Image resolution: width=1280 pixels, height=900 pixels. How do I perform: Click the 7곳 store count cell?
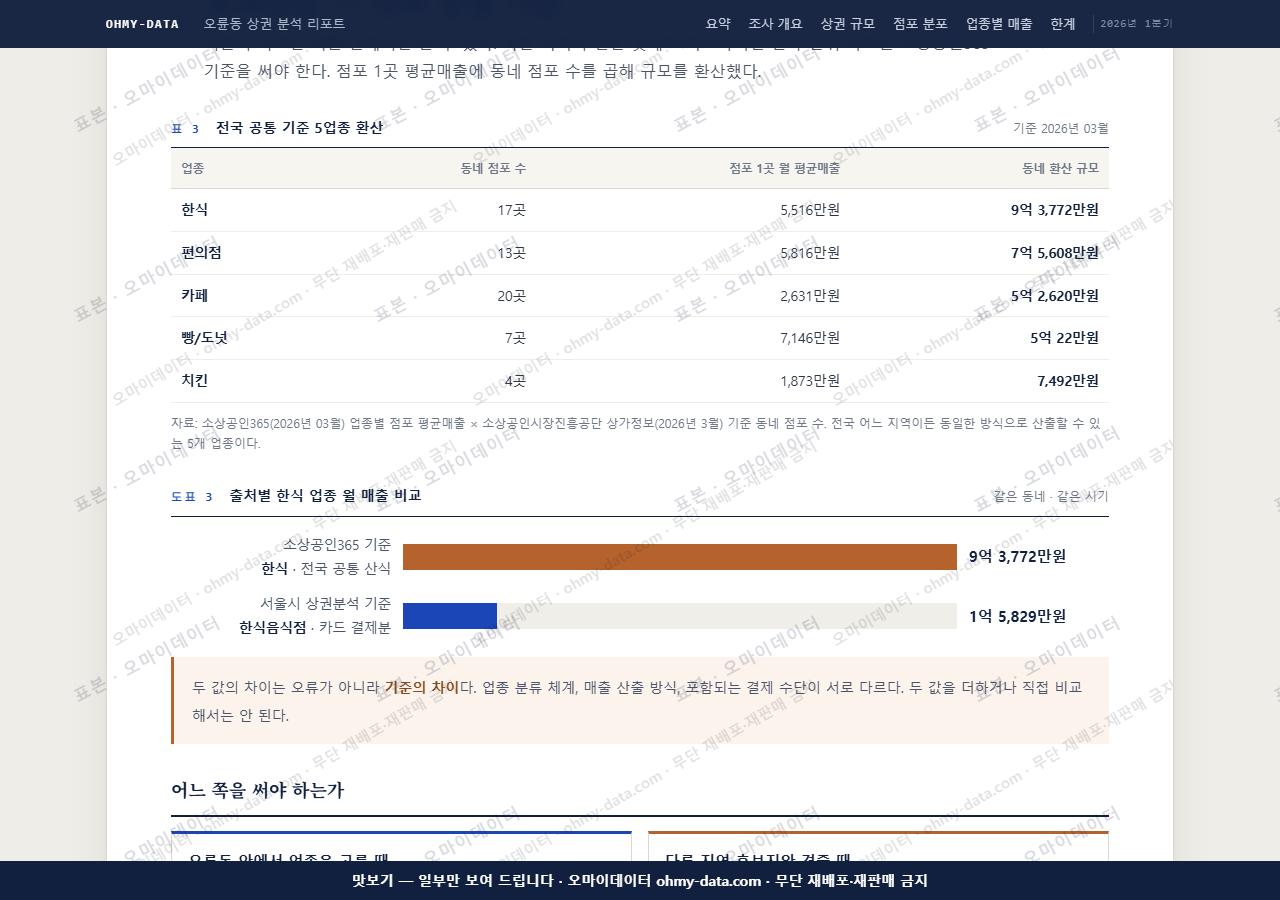click(x=515, y=338)
